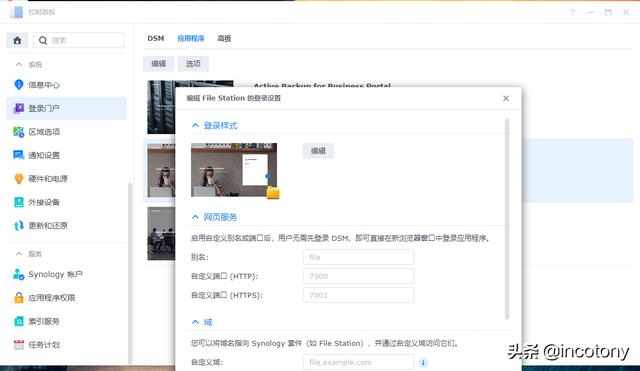This screenshot has width=640, height=371.
Task: Select 登录门户 login portal icon
Action: click(x=19, y=108)
